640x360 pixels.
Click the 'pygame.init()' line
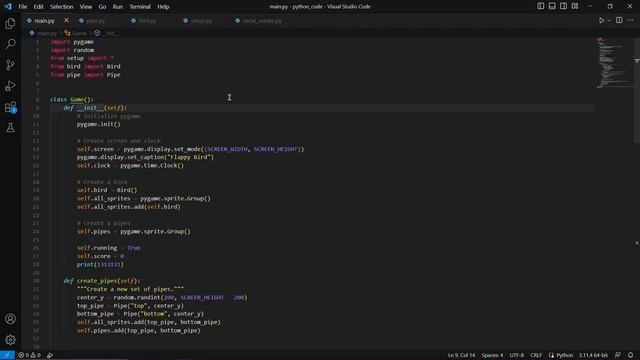pyautogui.click(x=99, y=124)
